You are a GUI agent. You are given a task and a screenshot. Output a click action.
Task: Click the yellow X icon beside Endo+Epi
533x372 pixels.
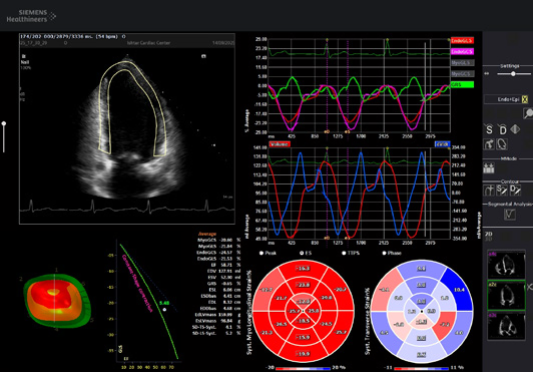click(x=525, y=99)
